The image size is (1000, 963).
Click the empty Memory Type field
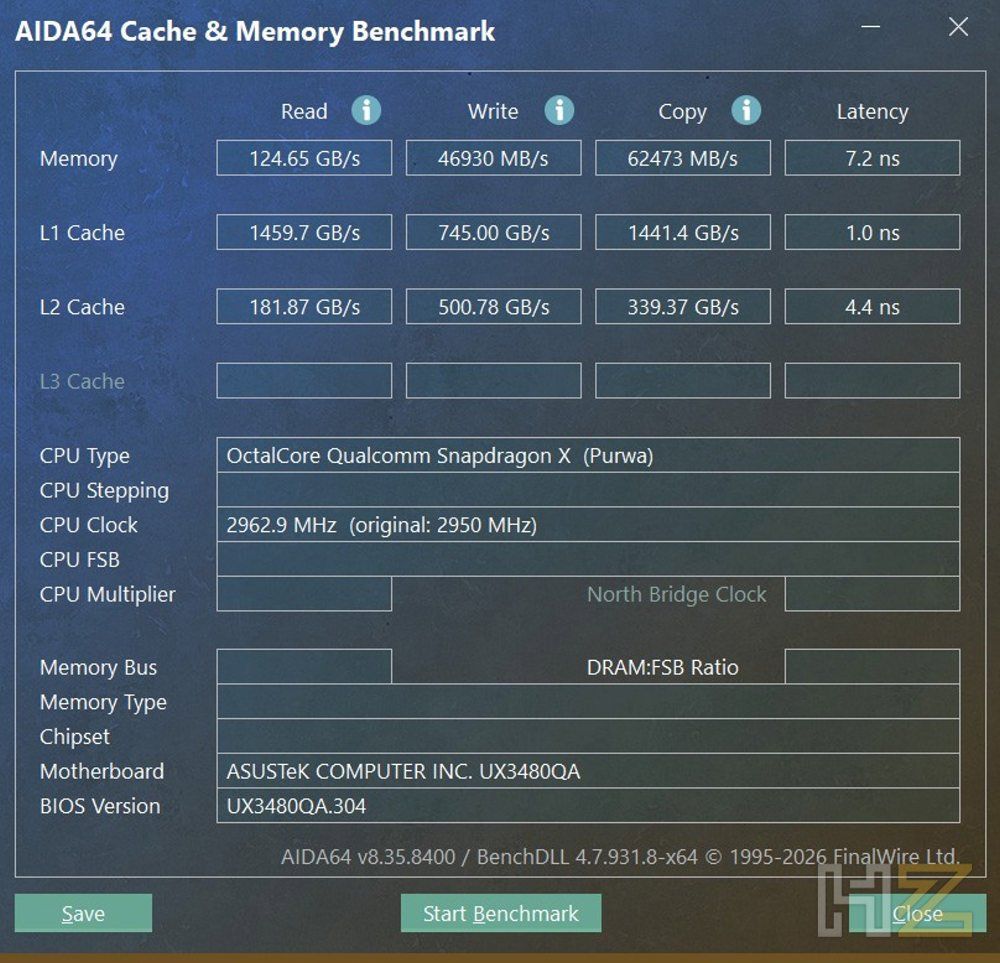(x=588, y=702)
